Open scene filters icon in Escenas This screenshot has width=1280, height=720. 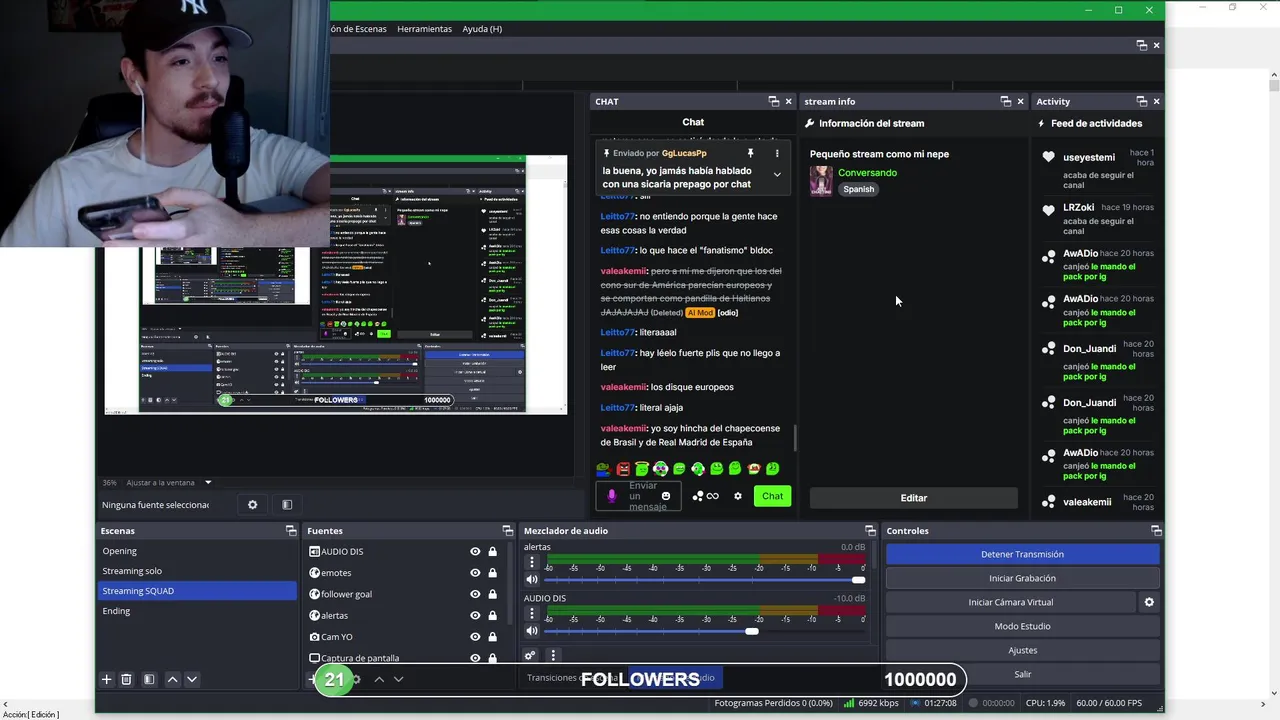point(149,679)
